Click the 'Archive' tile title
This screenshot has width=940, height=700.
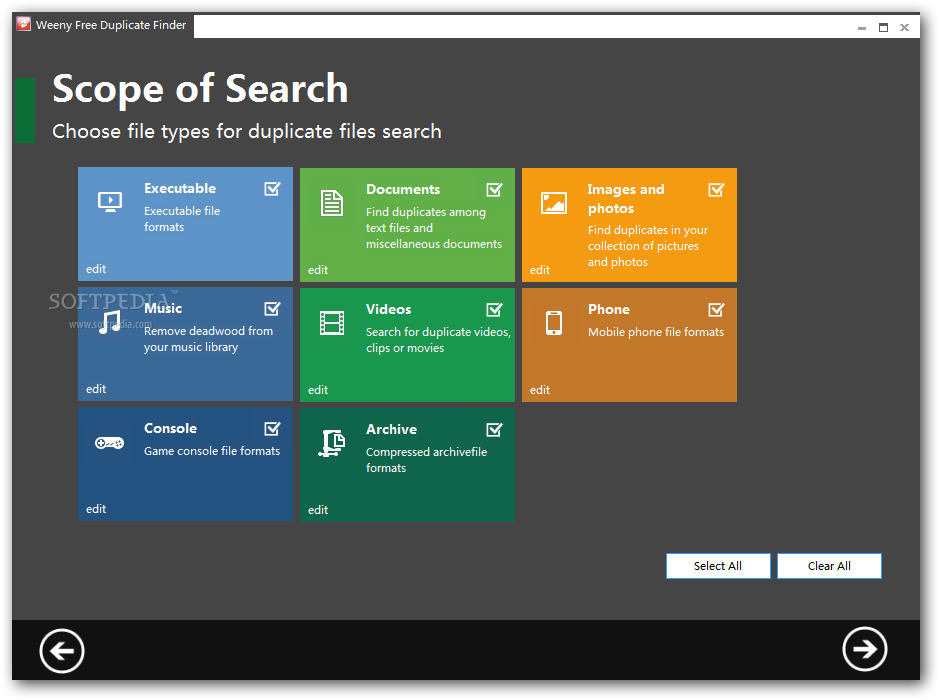click(391, 429)
